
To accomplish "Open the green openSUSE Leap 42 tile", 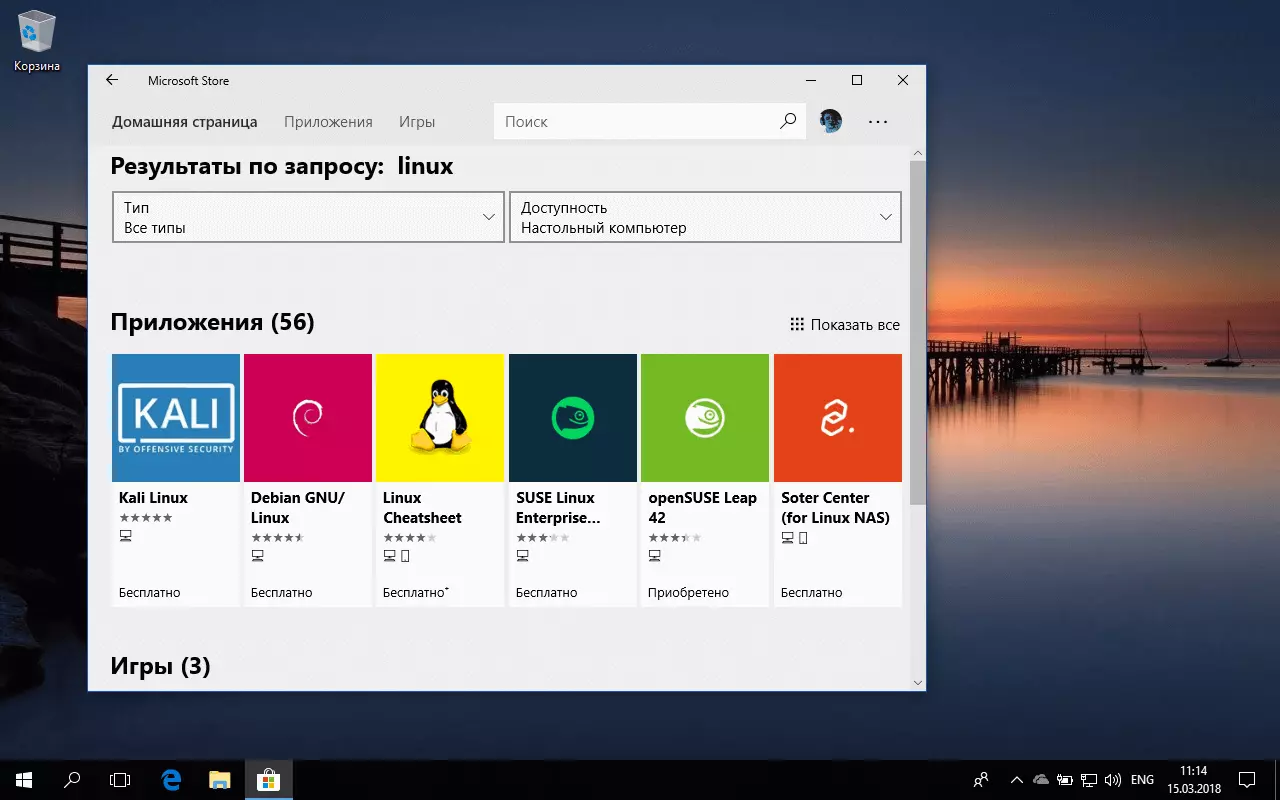I will pos(705,418).
